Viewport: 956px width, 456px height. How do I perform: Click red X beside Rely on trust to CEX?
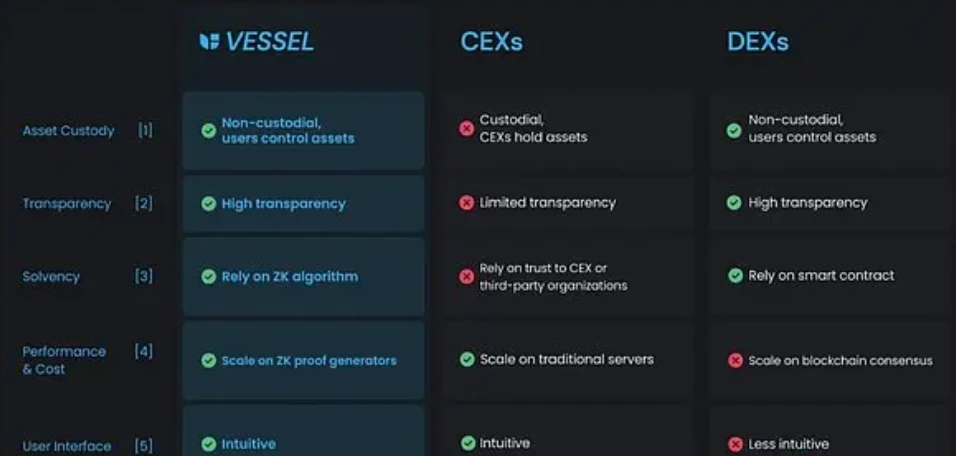466,277
